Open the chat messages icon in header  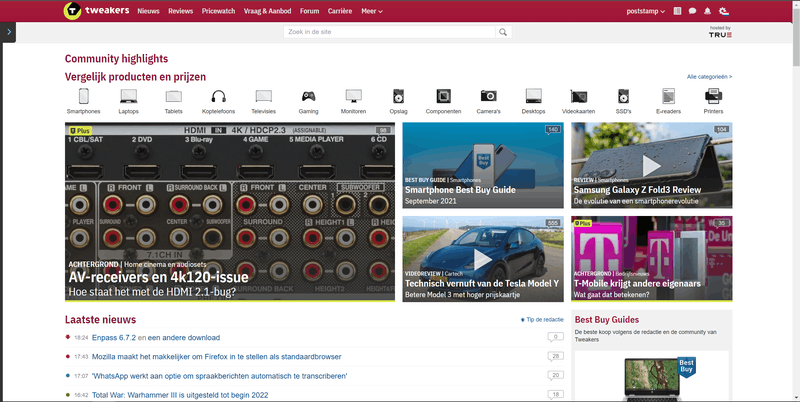692,11
